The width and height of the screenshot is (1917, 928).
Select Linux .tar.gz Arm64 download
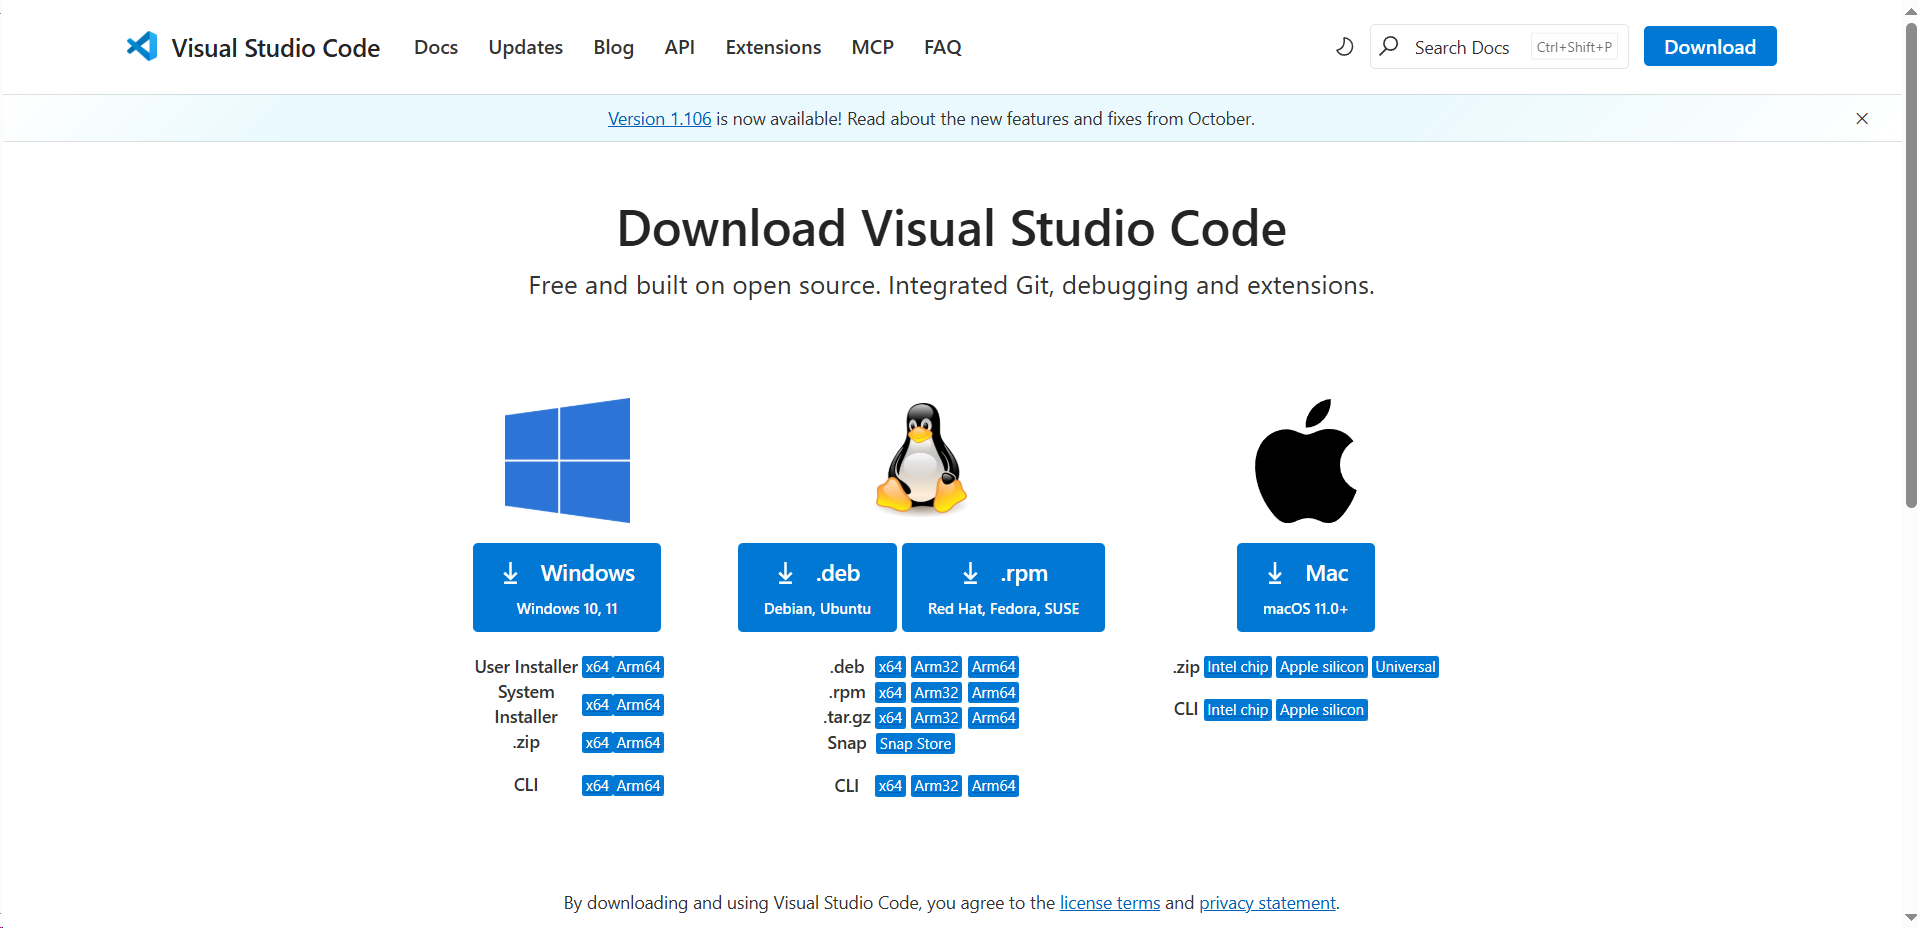coord(993,718)
